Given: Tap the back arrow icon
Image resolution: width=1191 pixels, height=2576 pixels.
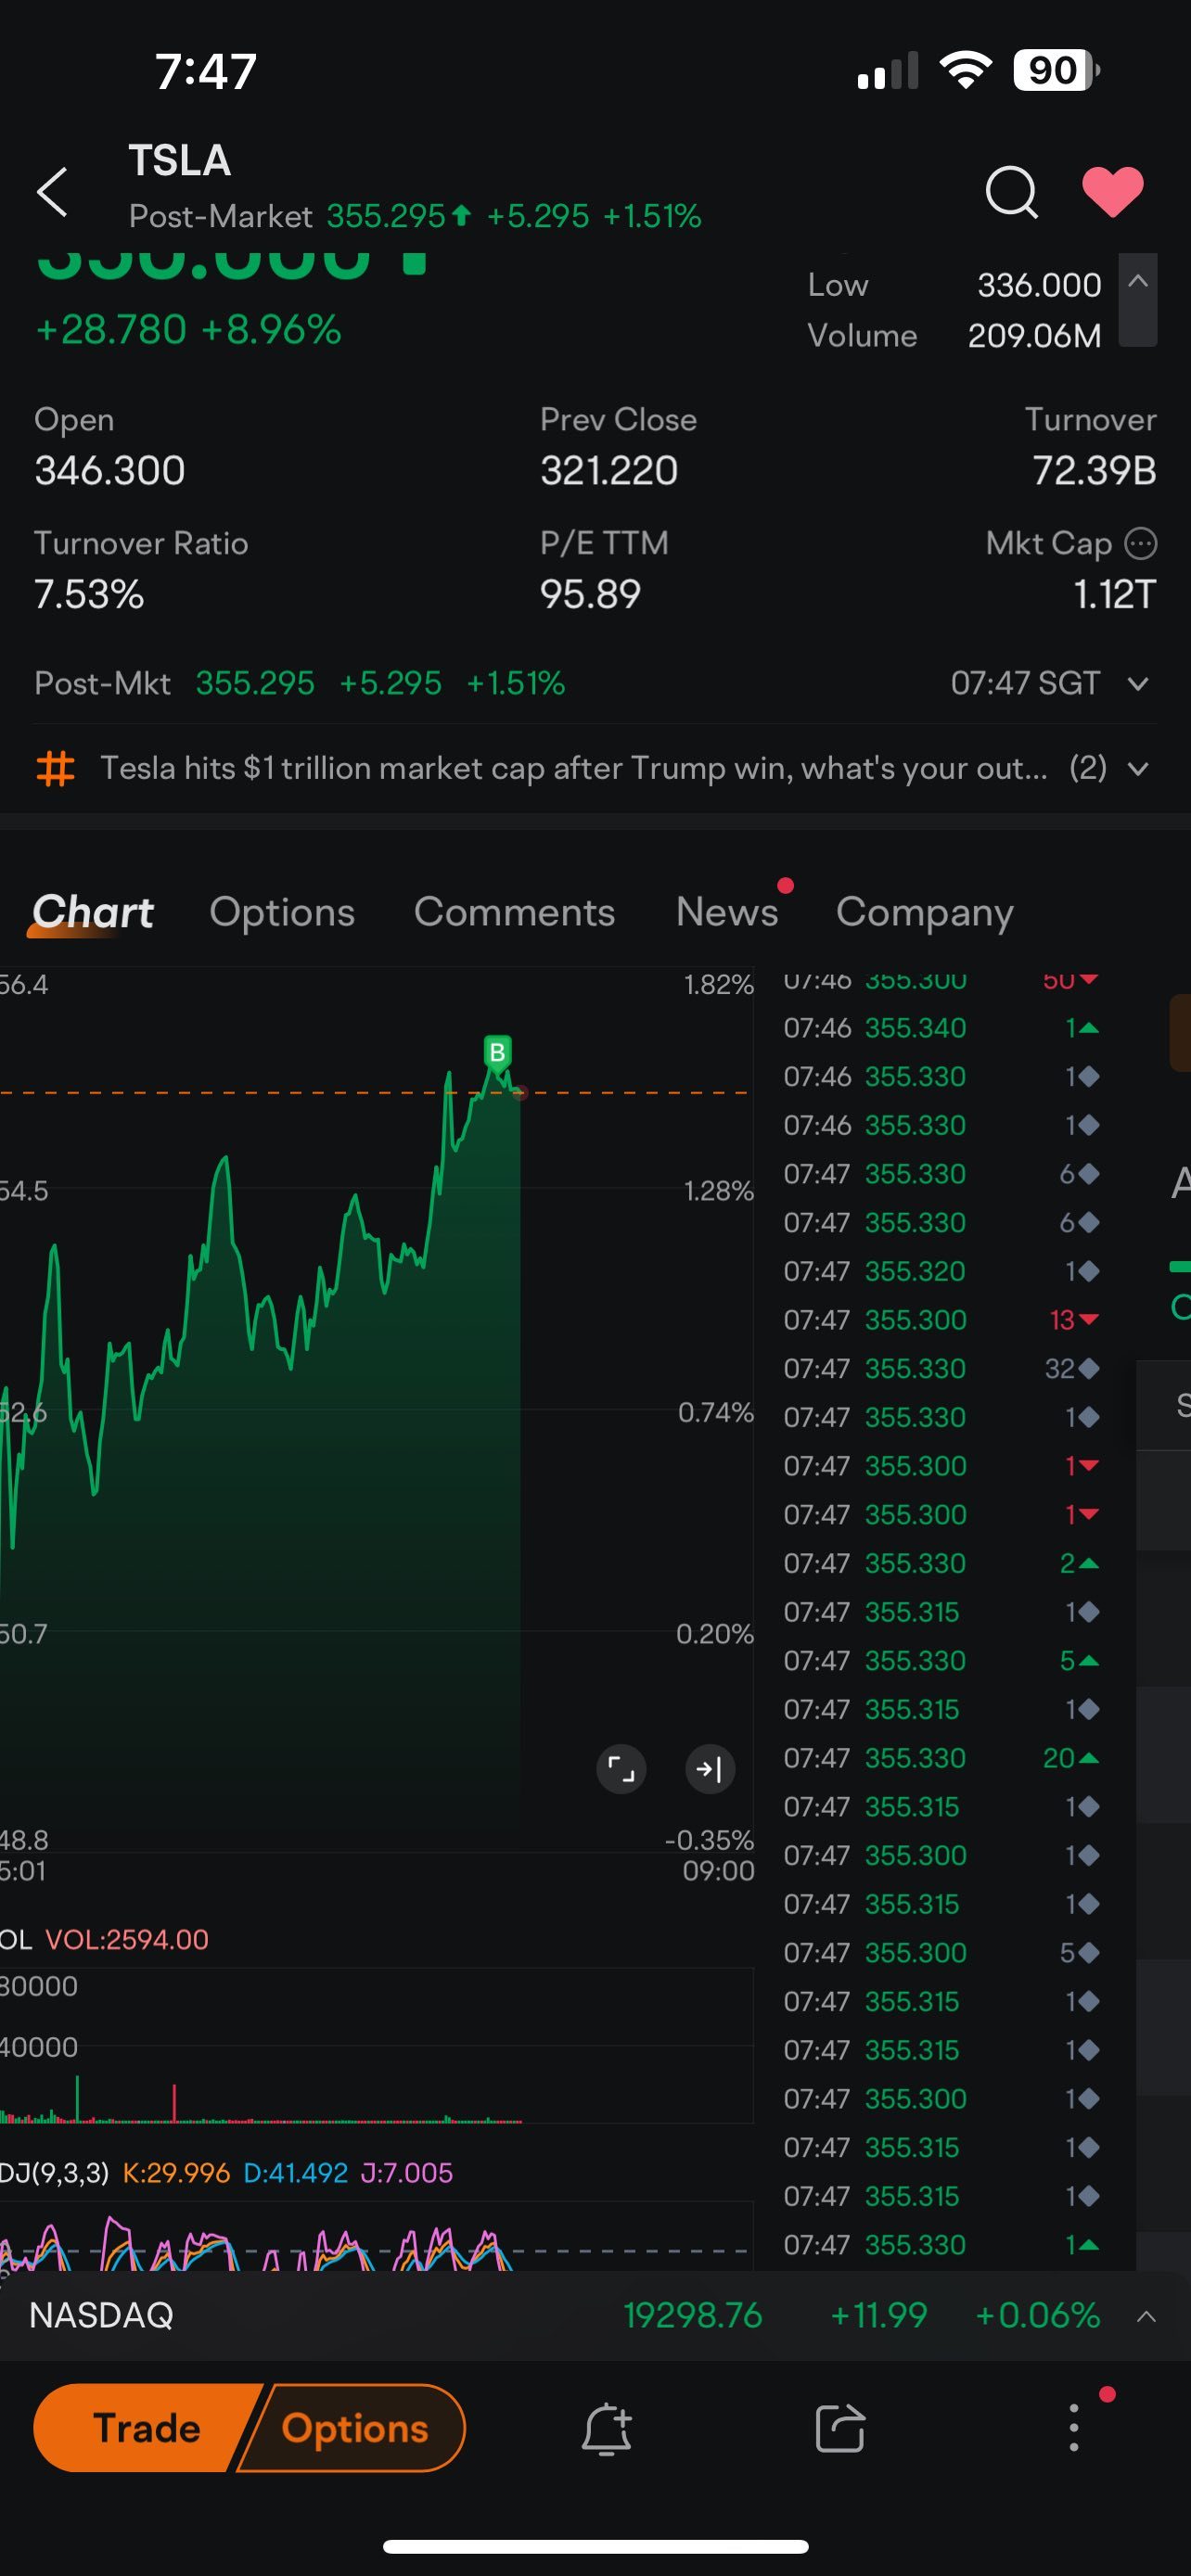Looking at the screenshot, I should tap(52, 191).
